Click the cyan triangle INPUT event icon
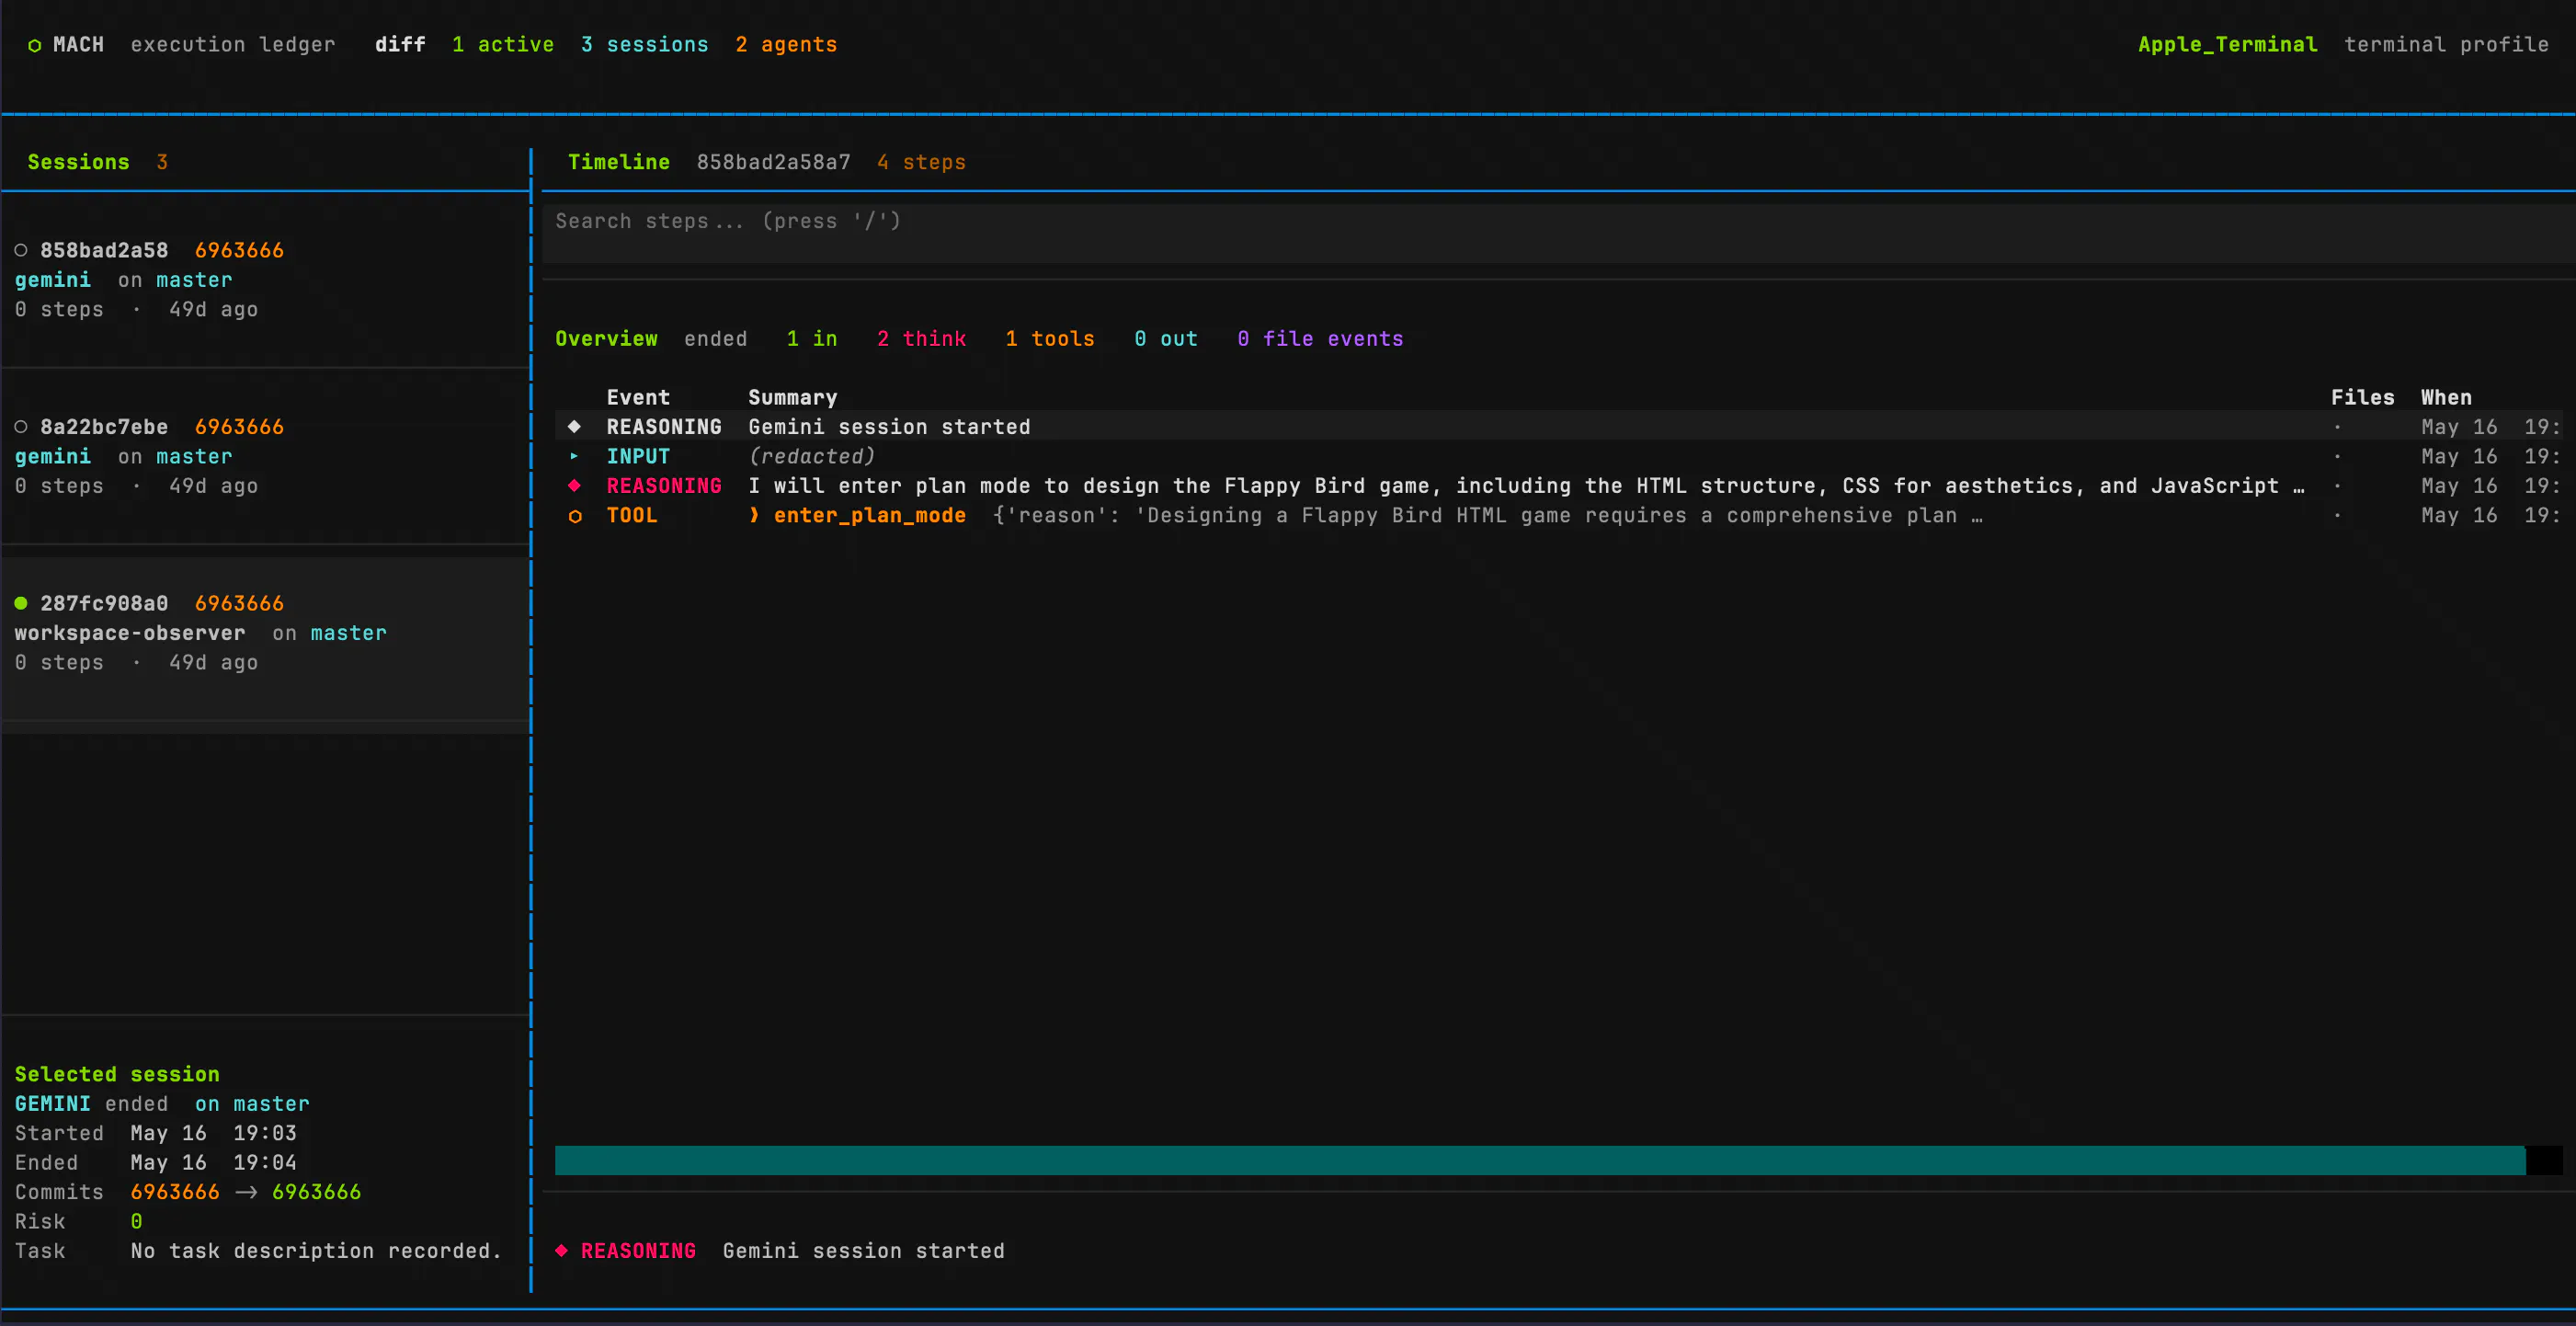Image resolution: width=2576 pixels, height=1326 pixels. coord(574,456)
